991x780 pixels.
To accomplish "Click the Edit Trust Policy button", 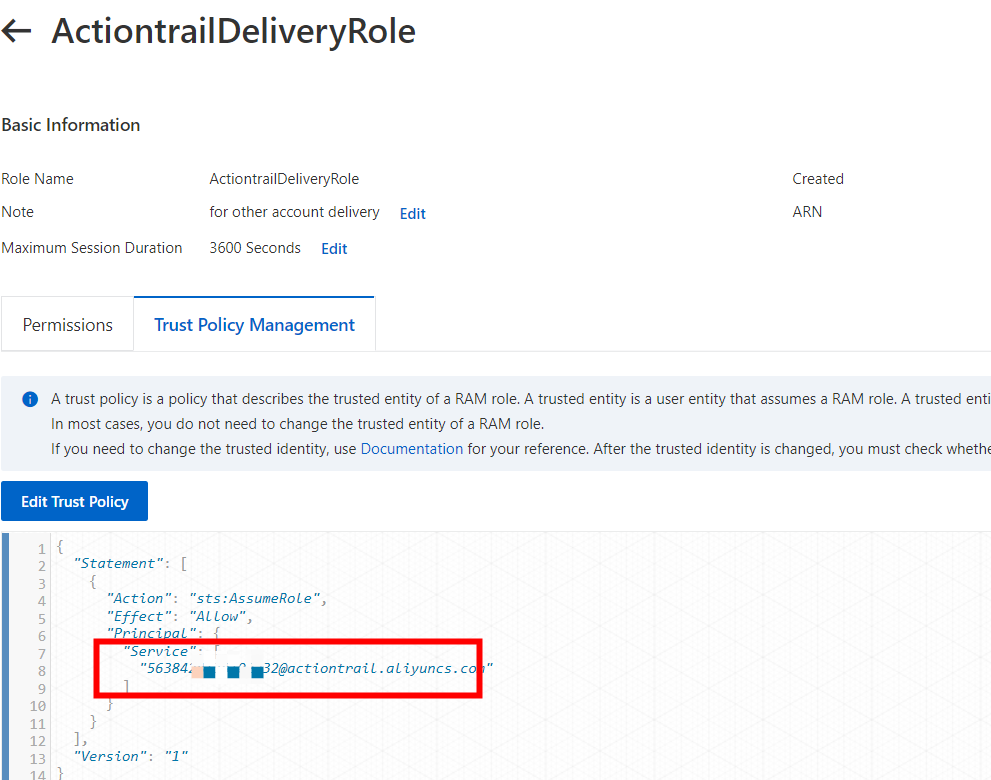I will click(75, 501).
